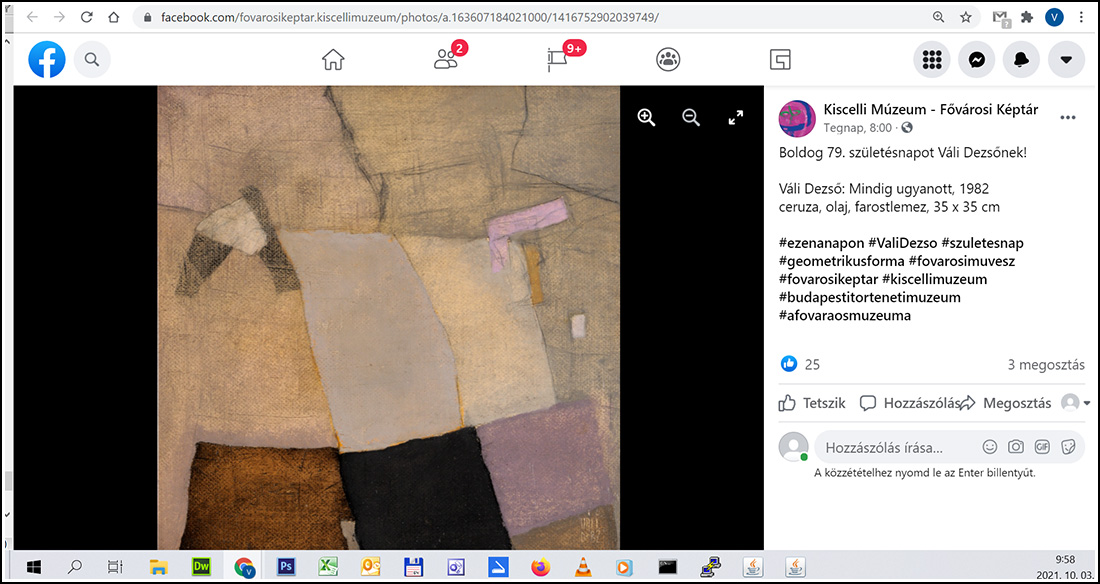Screen dimensions: 1100x584
Task: Open the #afovaraosmuzeuma hashtag
Action: (x=845, y=316)
